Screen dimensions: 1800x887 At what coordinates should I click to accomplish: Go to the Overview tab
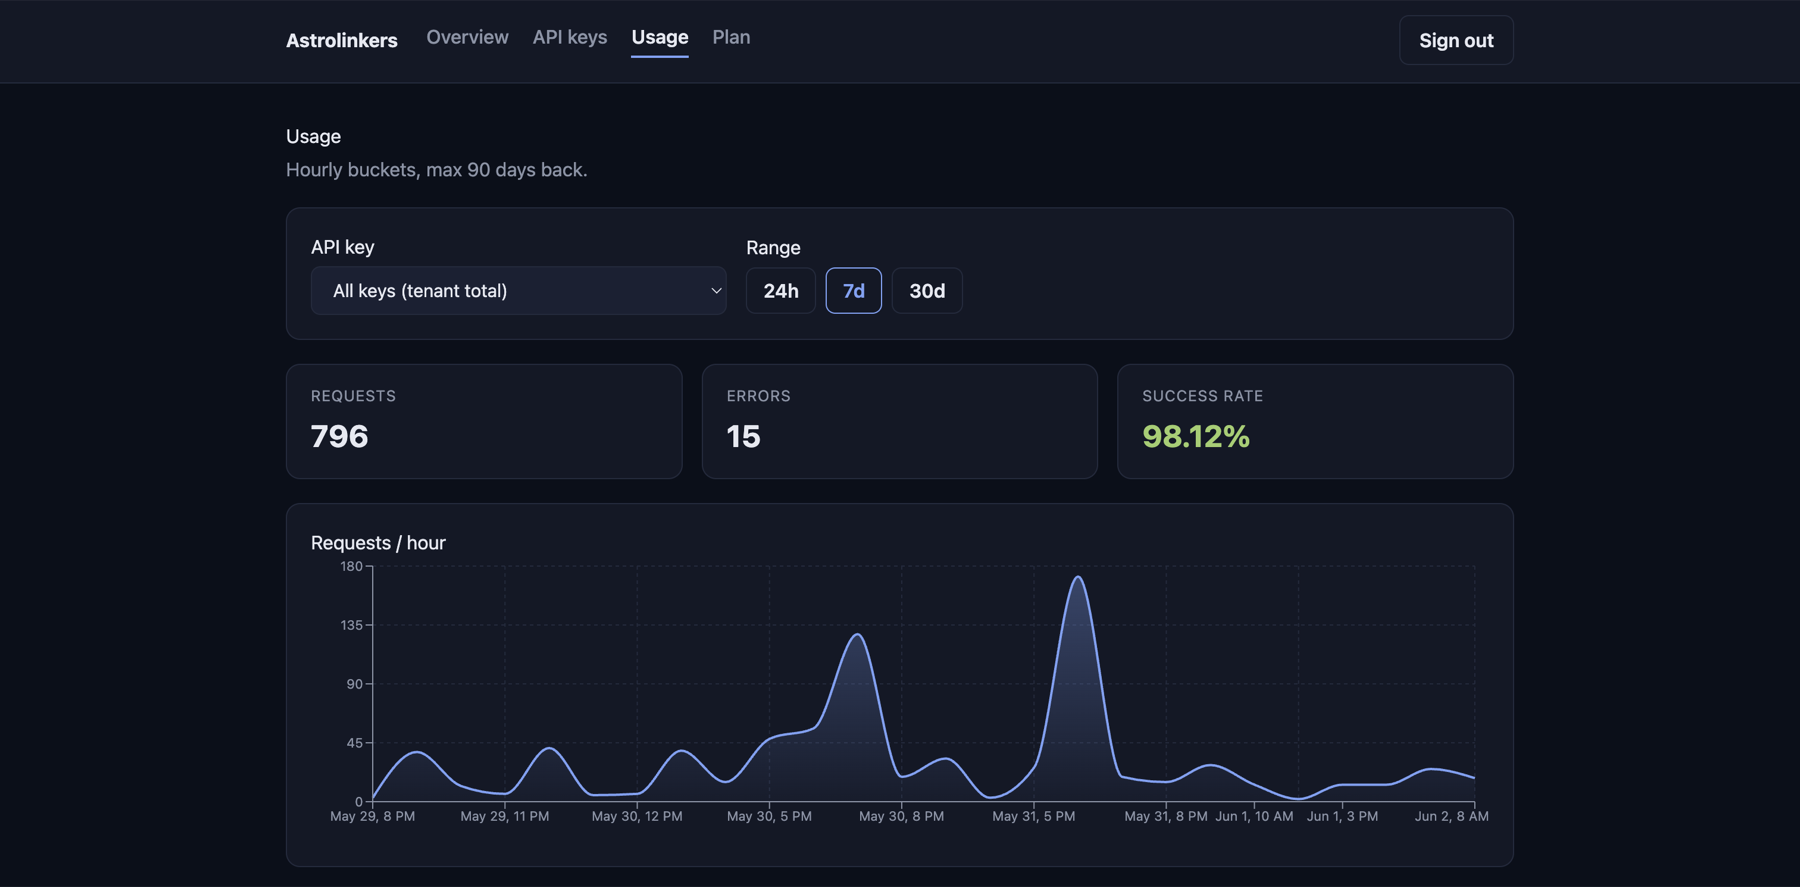tap(467, 37)
